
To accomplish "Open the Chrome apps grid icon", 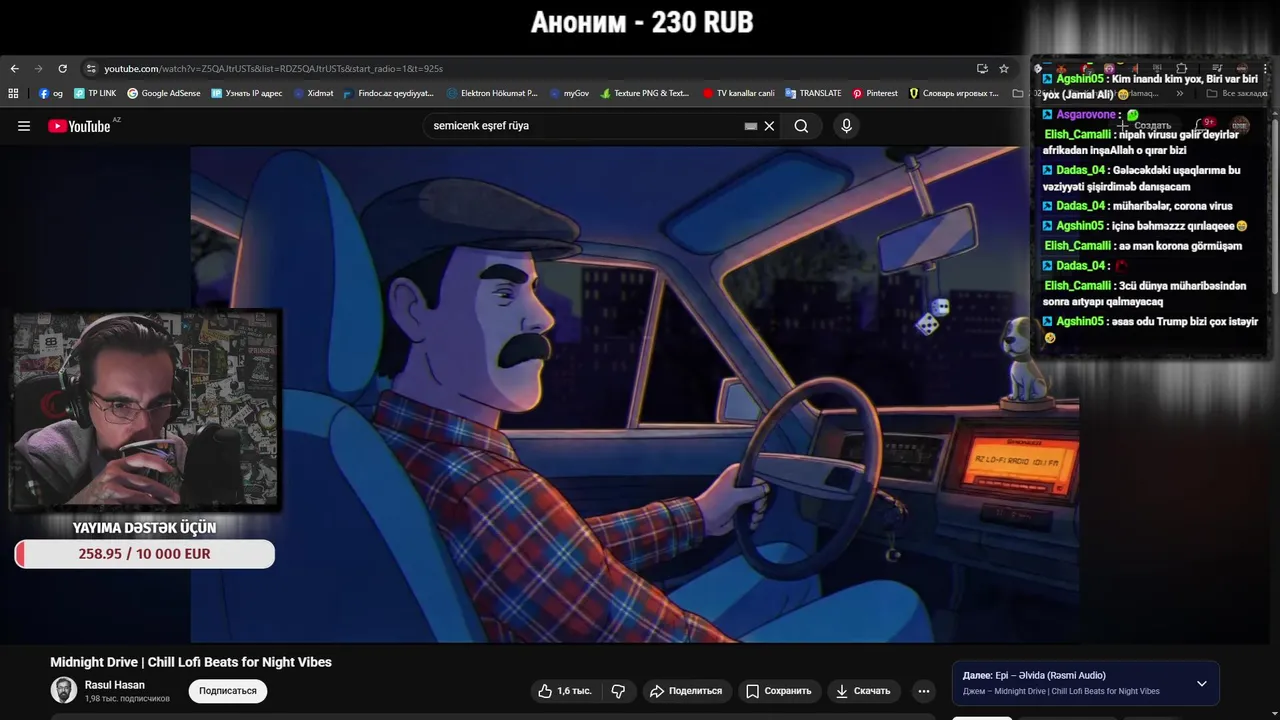I will (13, 93).
